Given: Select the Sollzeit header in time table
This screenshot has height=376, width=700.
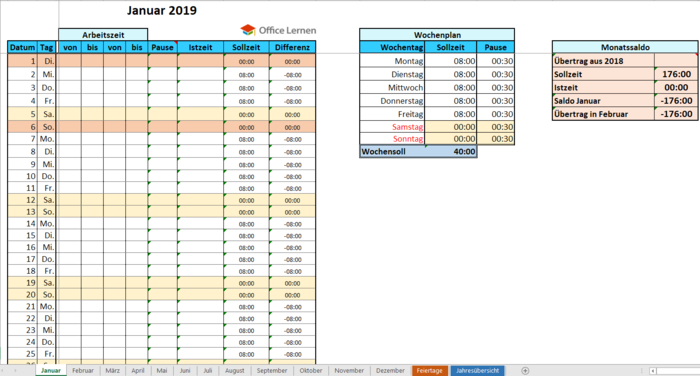Looking at the screenshot, I should (246, 47).
